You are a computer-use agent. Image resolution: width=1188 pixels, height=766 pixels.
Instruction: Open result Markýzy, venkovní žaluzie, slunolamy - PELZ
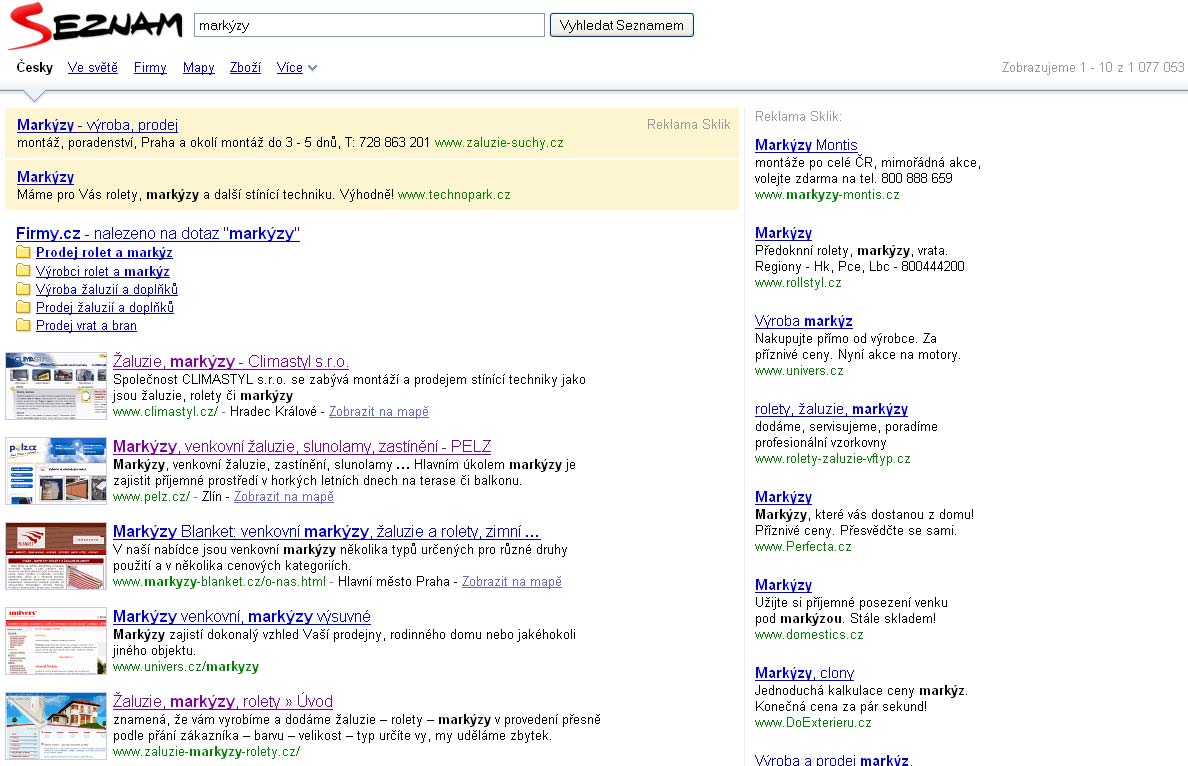(302, 446)
